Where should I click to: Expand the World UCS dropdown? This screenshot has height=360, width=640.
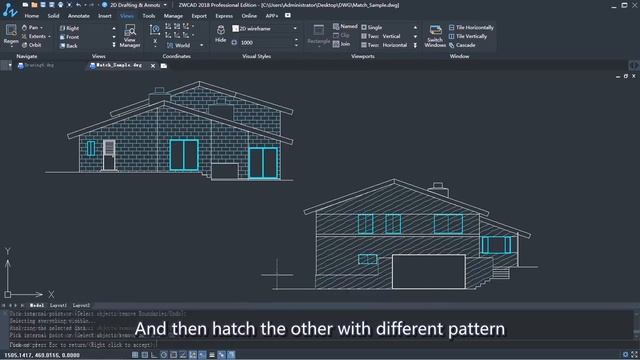(x=201, y=45)
